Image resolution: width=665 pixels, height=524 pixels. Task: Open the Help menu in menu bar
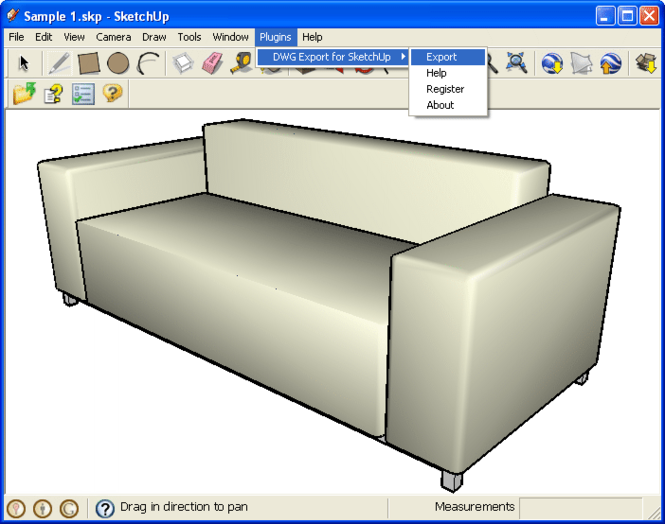[312, 37]
